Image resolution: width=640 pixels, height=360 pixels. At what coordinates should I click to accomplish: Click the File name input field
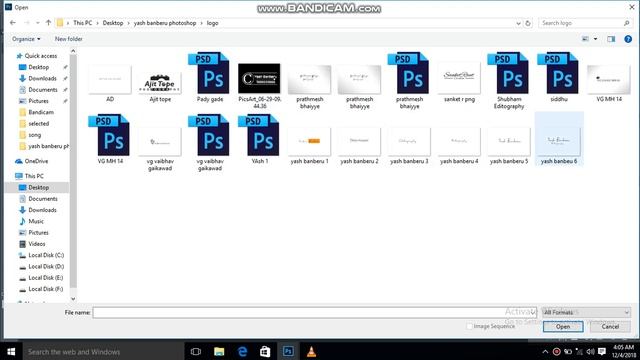(314, 313)
